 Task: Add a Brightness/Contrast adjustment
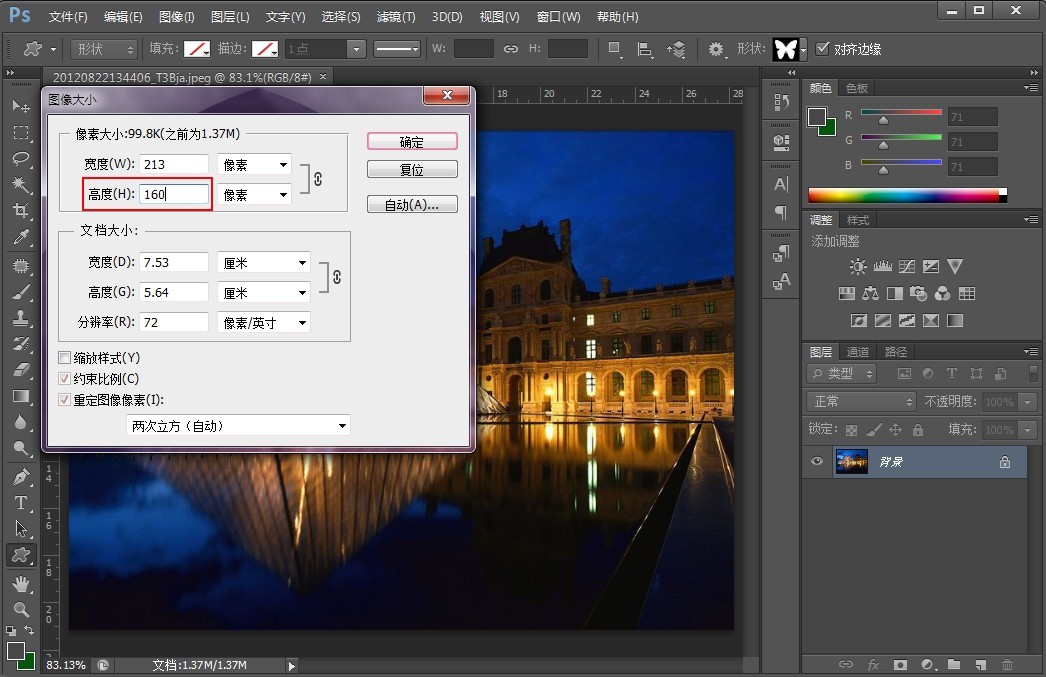pos(858,267)
